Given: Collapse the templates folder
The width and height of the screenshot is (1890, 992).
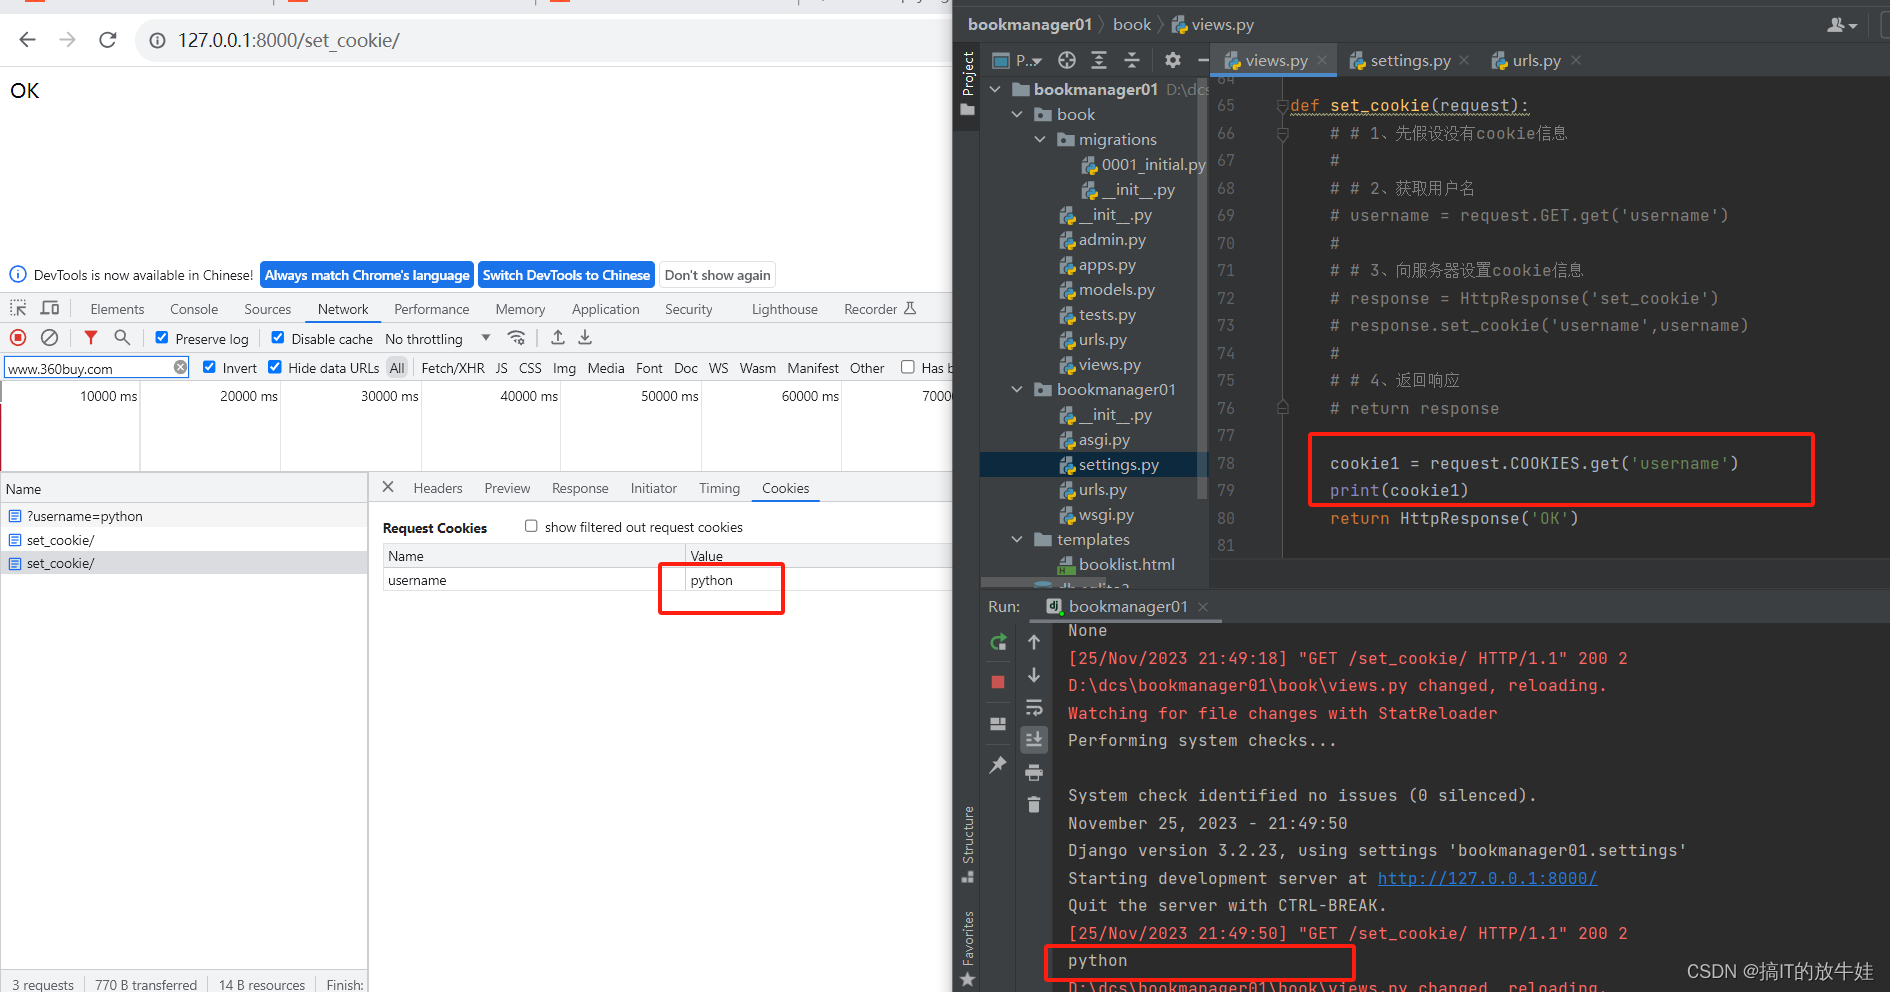Looking at the screenshot, I should coord(1017,539).
